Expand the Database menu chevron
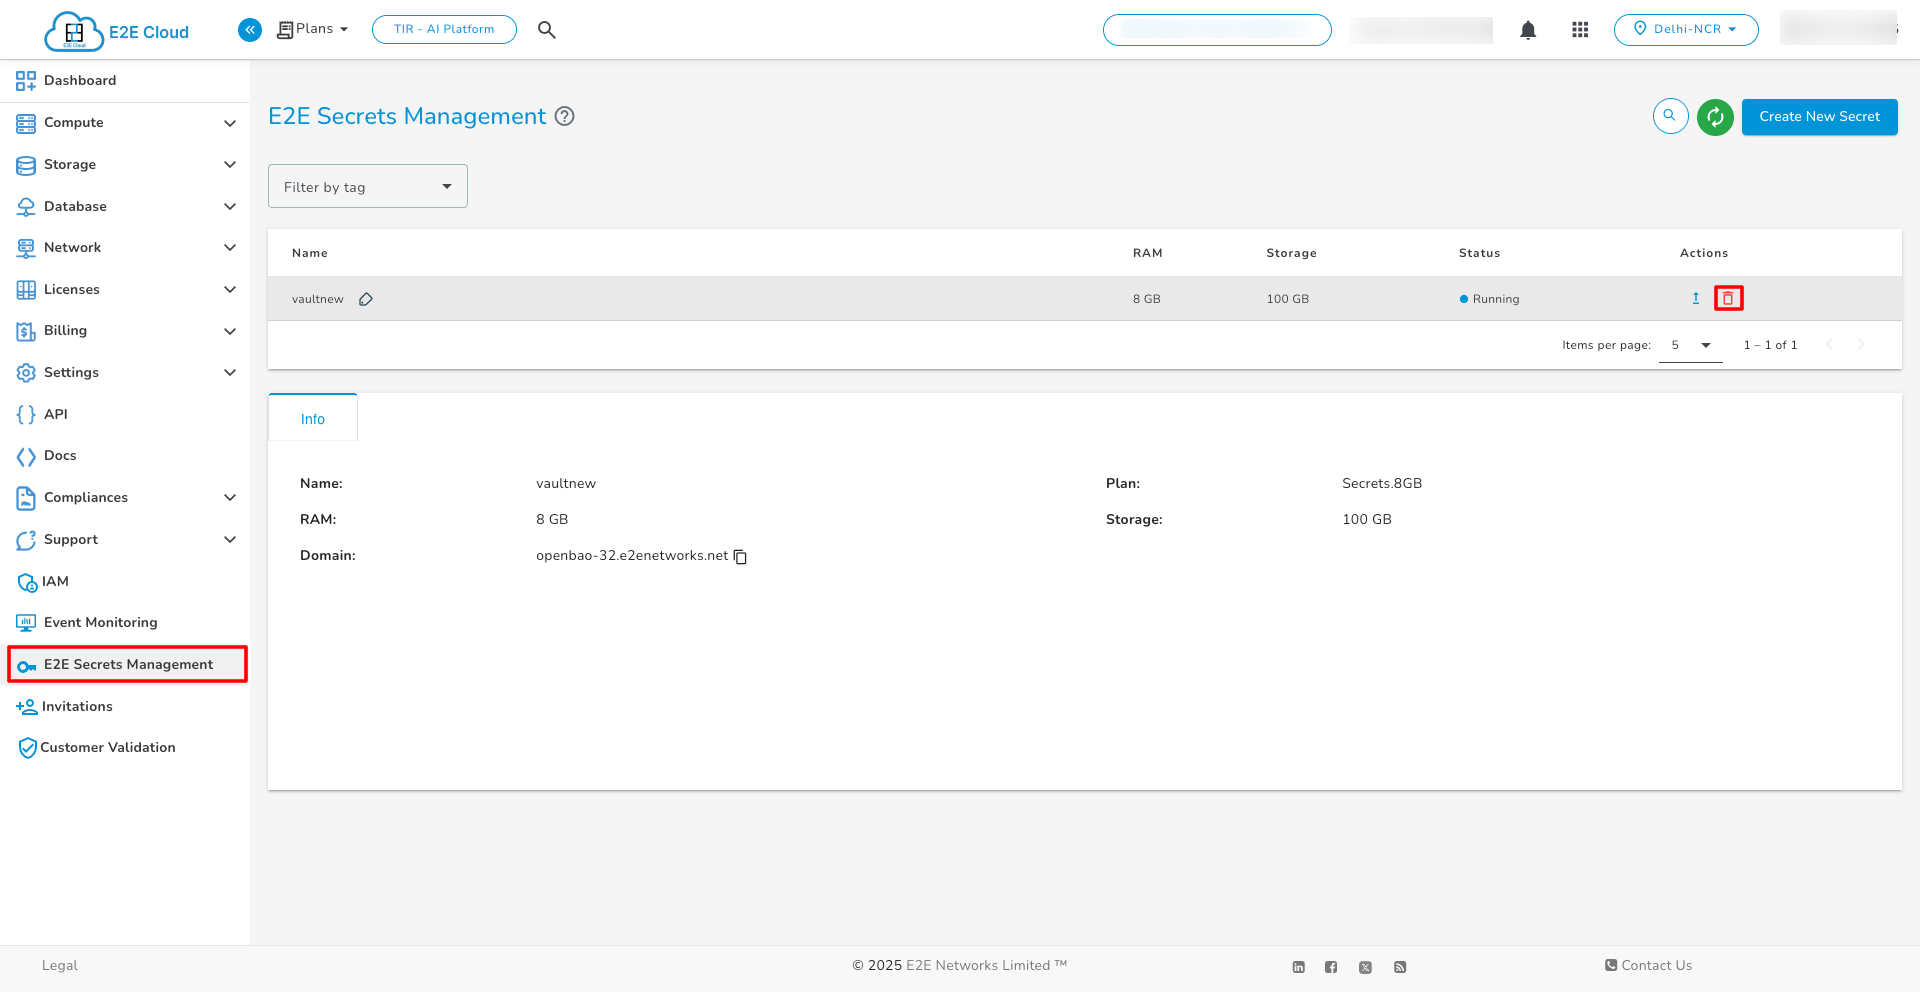Image resolution: width=1920 pixels, height=992 pixels. (230, 206)
